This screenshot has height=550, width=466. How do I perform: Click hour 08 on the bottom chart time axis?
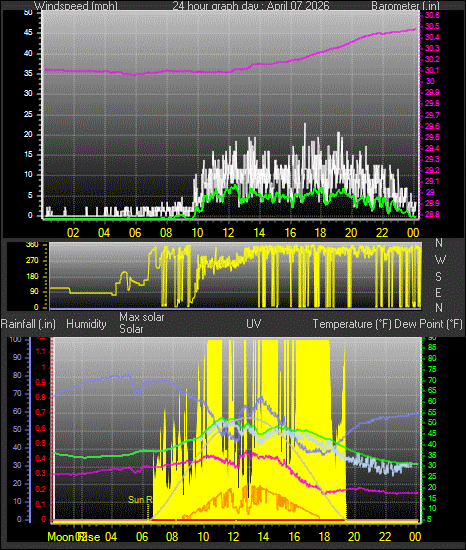click(172, 537)
